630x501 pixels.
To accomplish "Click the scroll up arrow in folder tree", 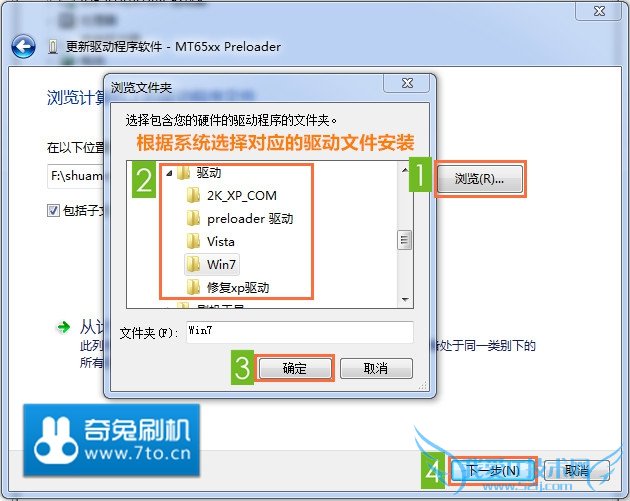I will pyautogui.click(x=405, y=170).
